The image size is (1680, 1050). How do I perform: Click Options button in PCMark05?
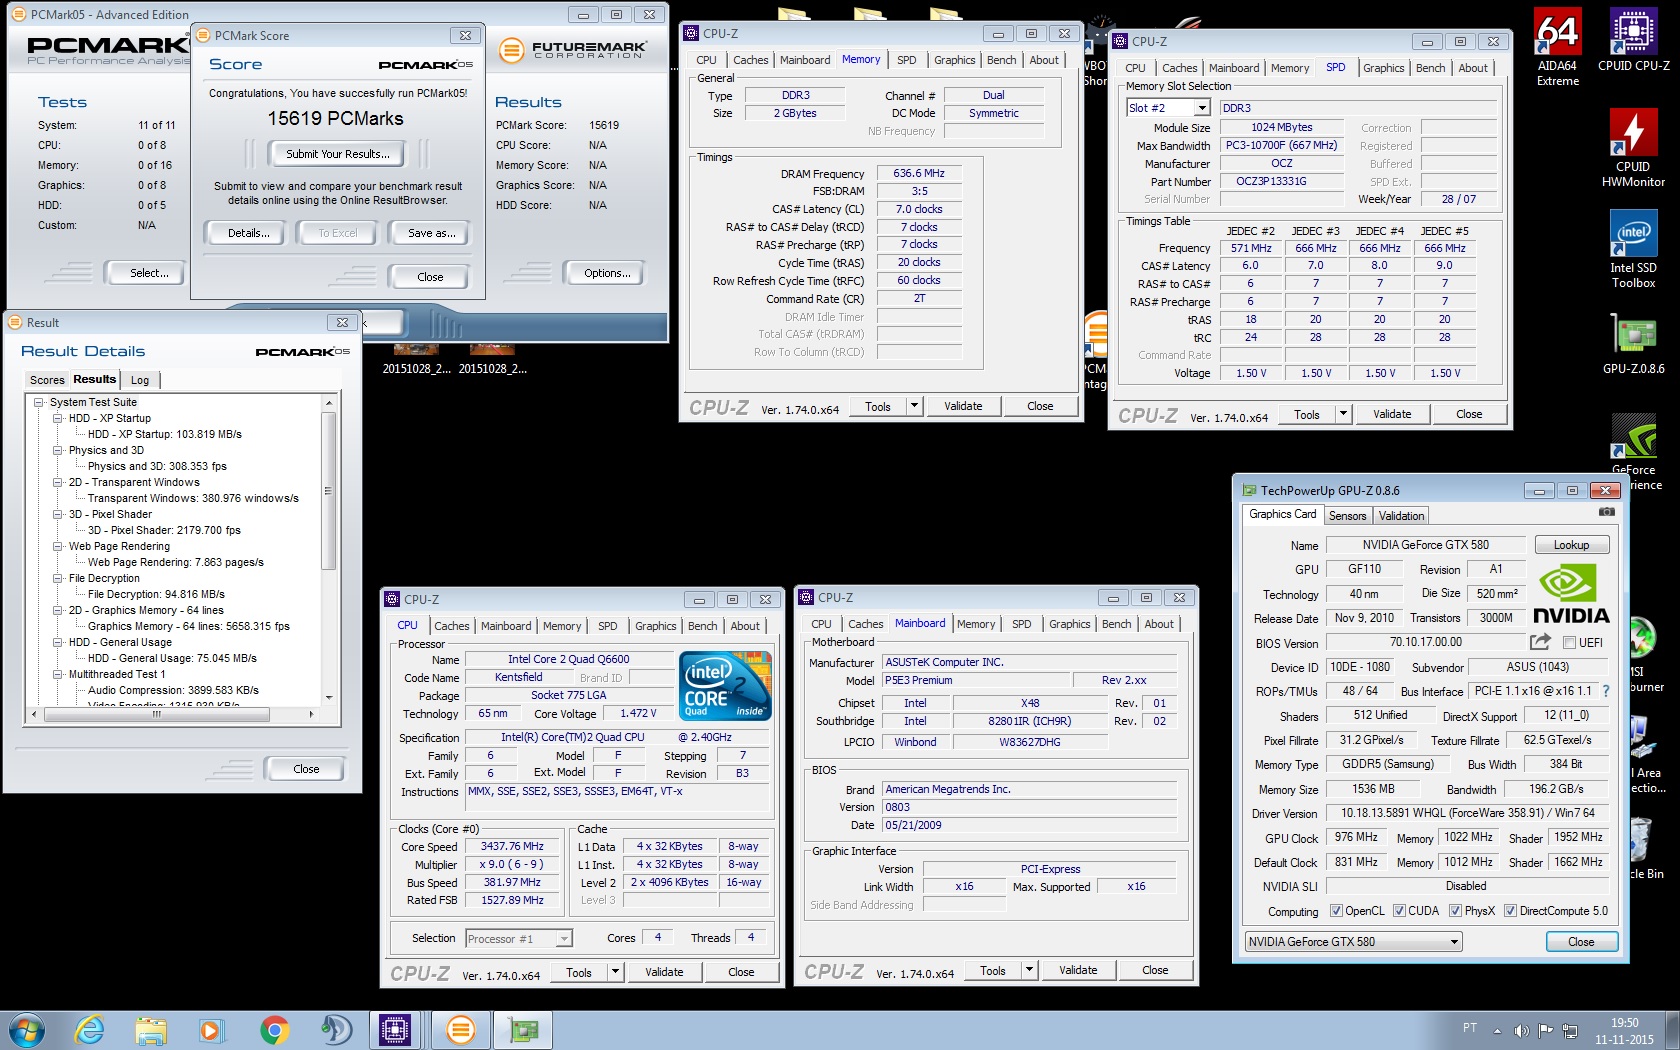click(x=607, y=273)
